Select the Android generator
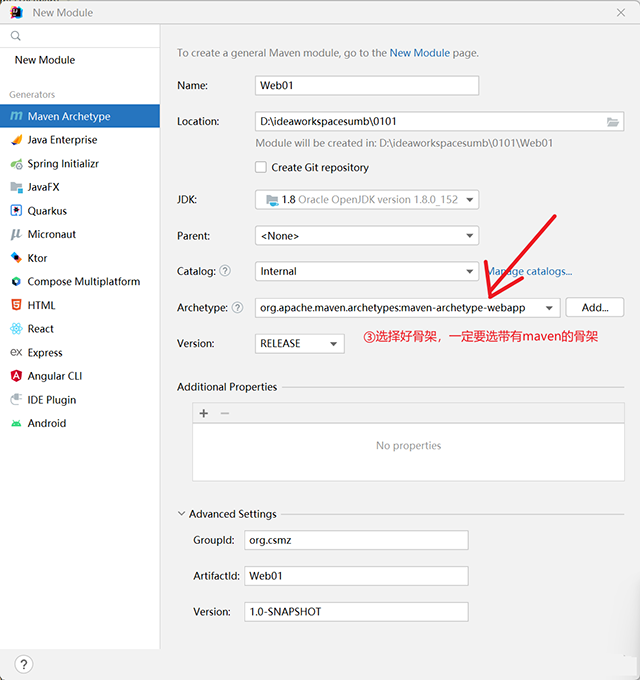This screenshot has width=640, height=680. 80,423
